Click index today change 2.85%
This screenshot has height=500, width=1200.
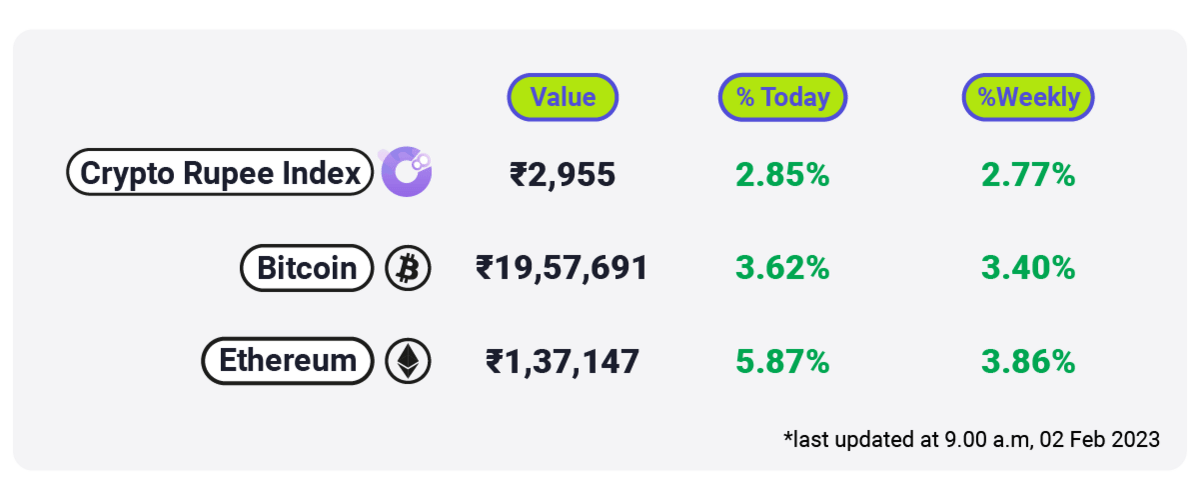click(783, 175)
